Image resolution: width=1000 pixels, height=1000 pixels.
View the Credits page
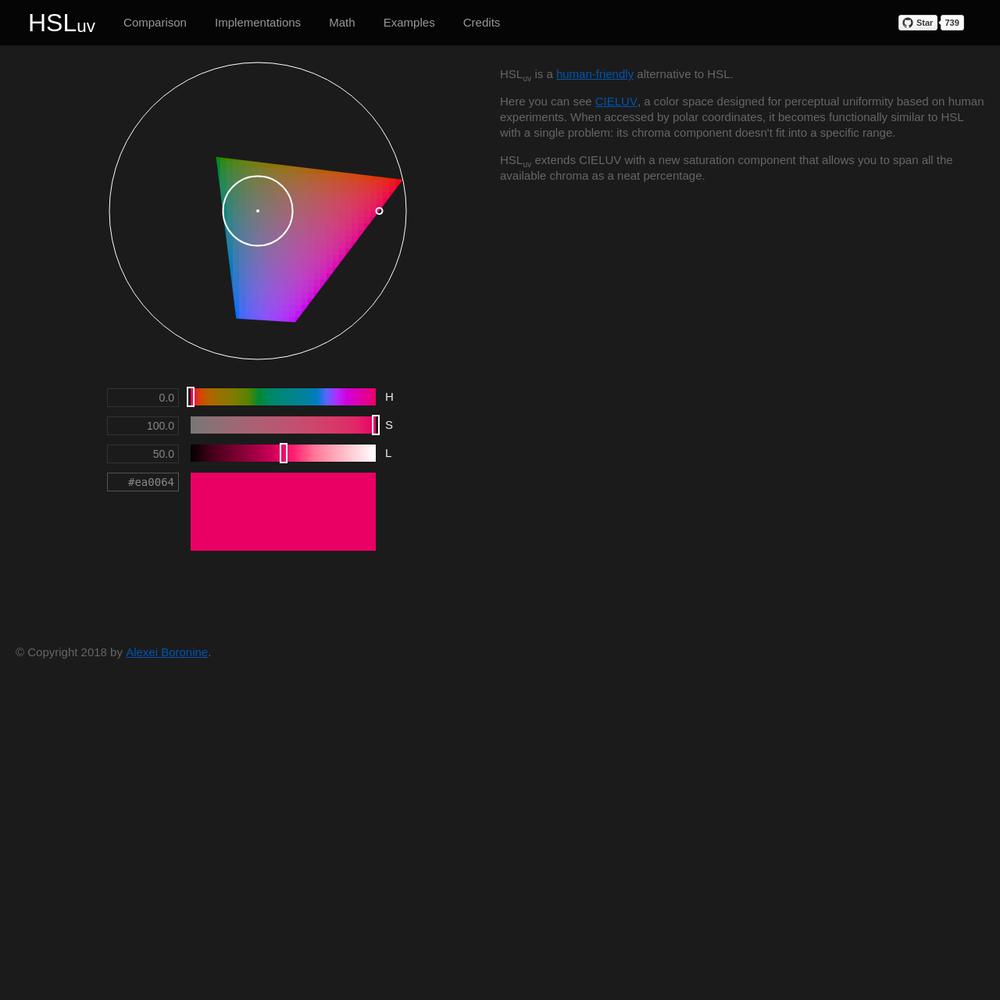tap(482, 22)
